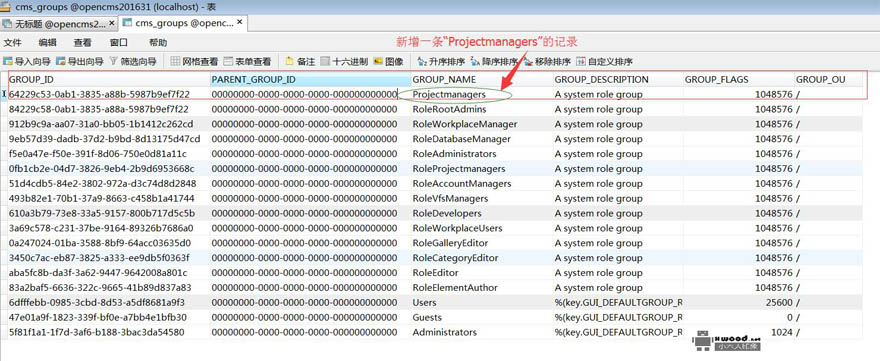Click GROUP_ID cell 84229c58-0ab1-3835-a88a-5987b9ef7f22
The height and width of the screenshot is (361, 880).
tap(109, 109)
